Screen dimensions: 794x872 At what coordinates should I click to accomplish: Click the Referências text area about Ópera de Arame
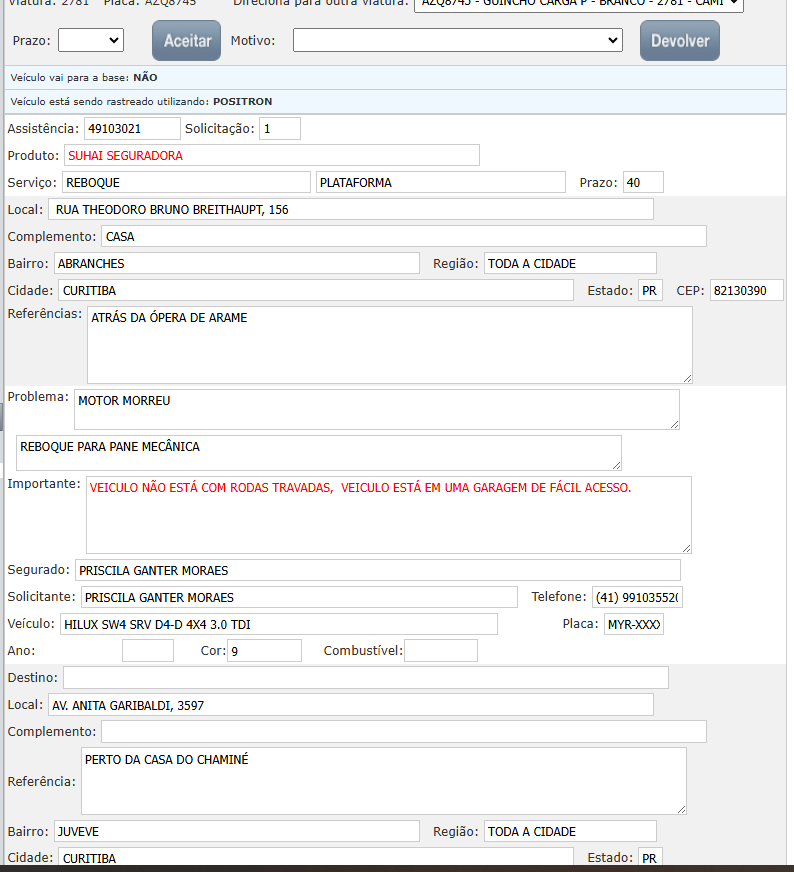[x=389, y=345]
